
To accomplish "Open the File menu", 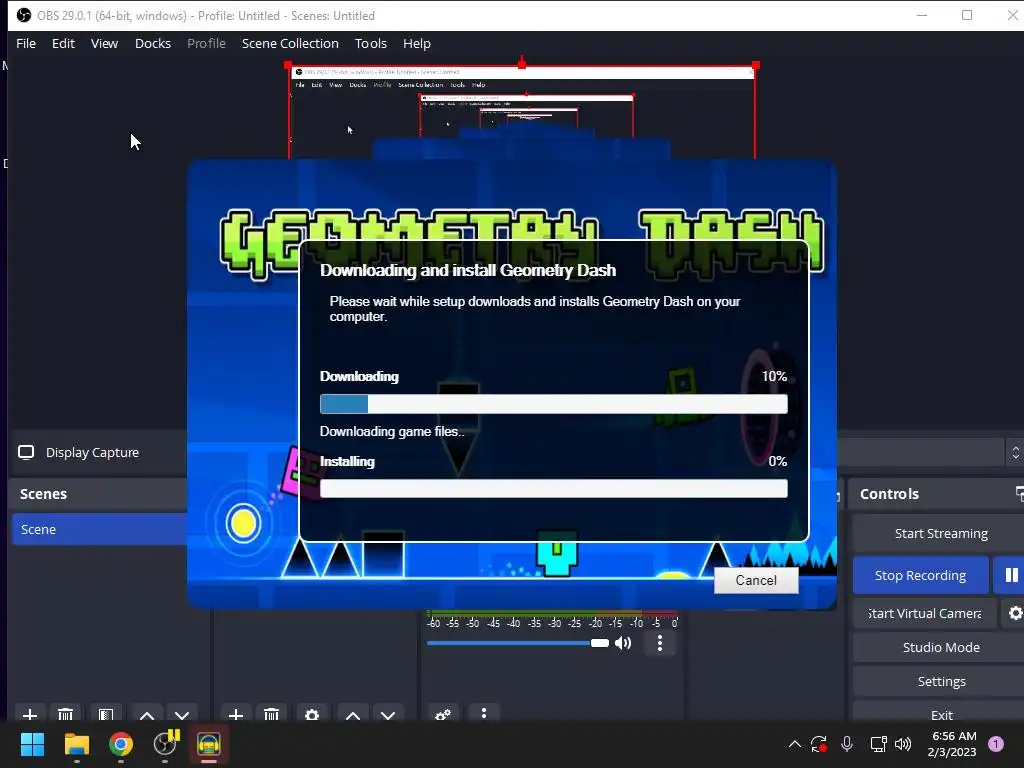I will pos(26,43).
